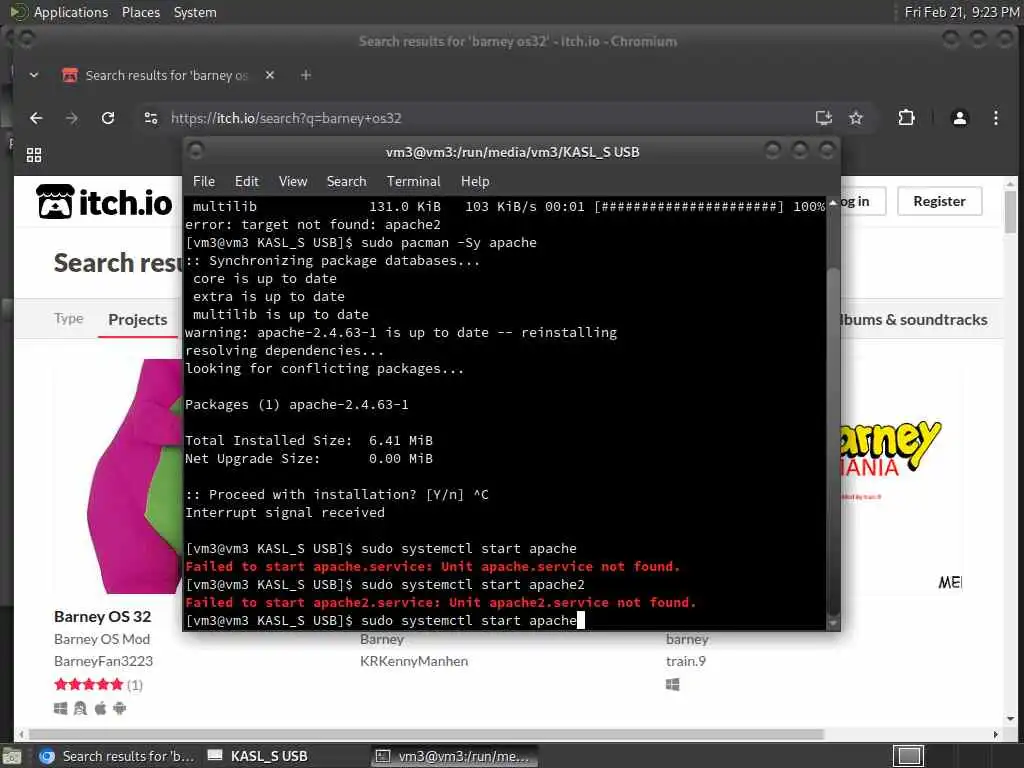Screen dimensions: 1024x768
Task: Expand the tab search dropdown arrow
Action: [34, 75]
